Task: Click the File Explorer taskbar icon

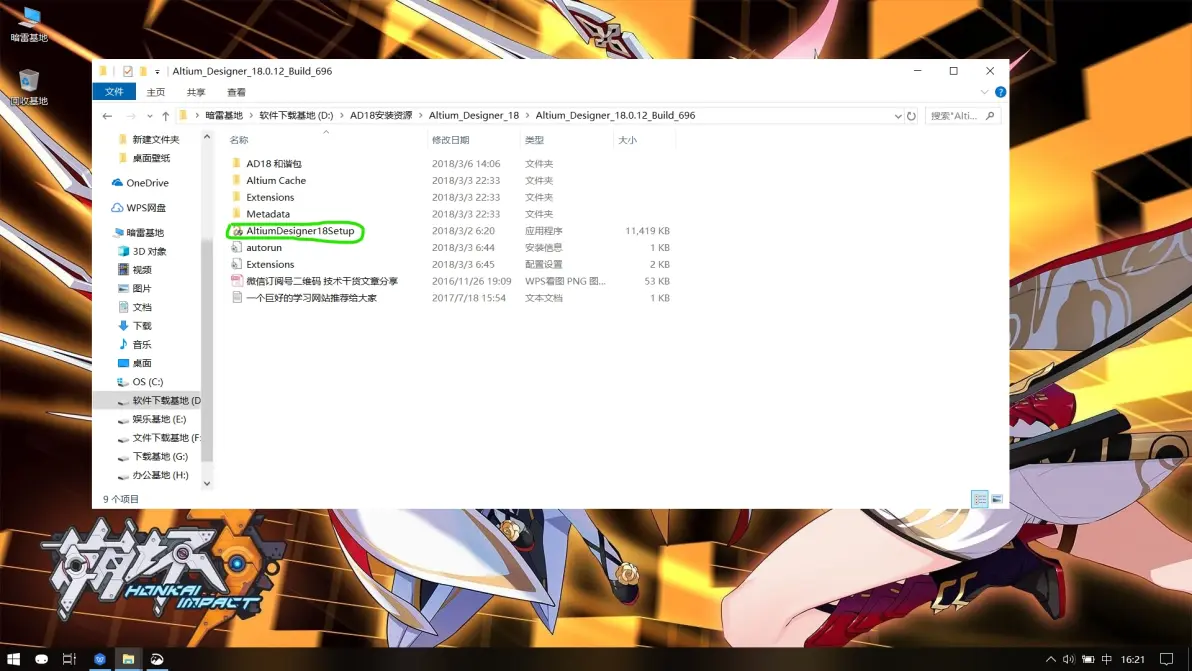Action: [x=128, y=659]
